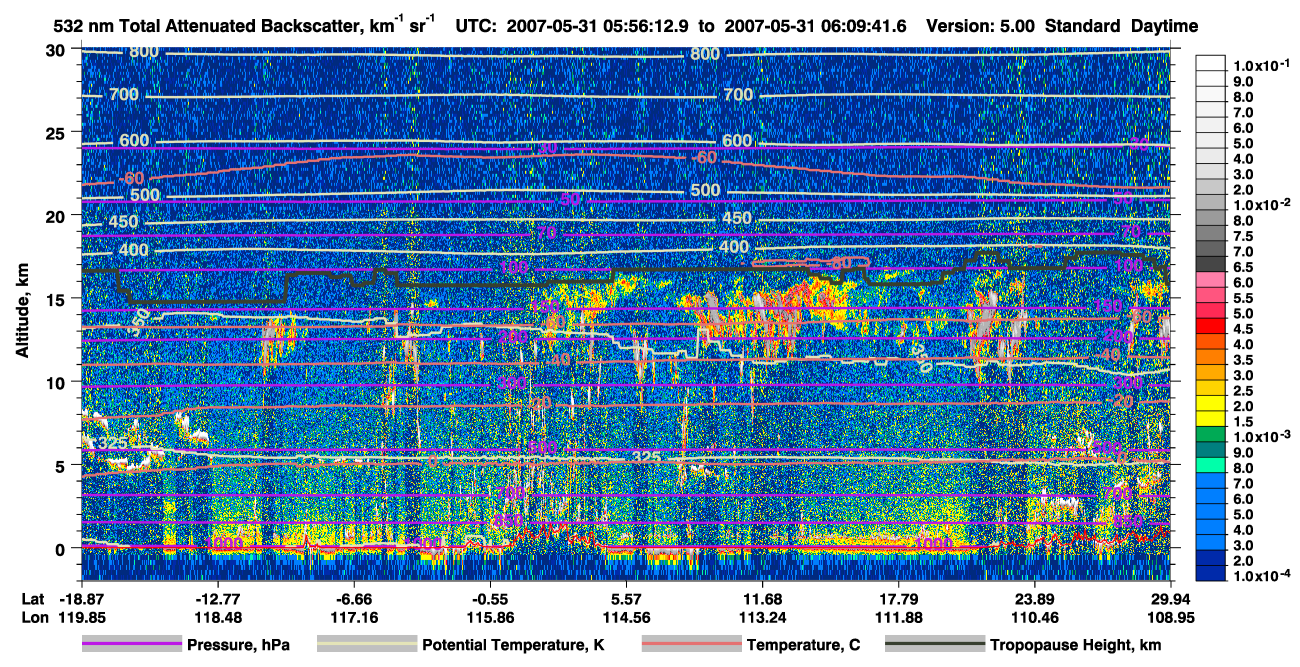
Task: Click the longitude value '110.46'
Action: click(1035, 618)
